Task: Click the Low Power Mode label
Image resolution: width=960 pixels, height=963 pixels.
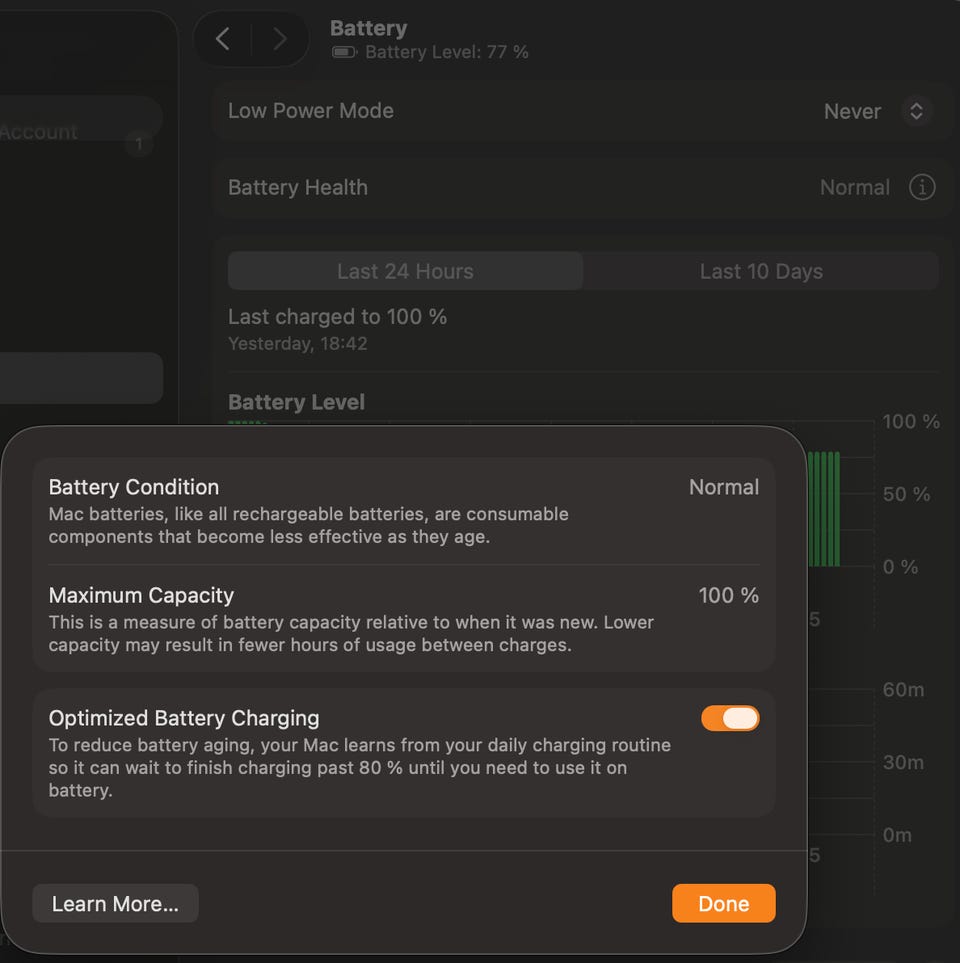Action: [x=311, y=111]
